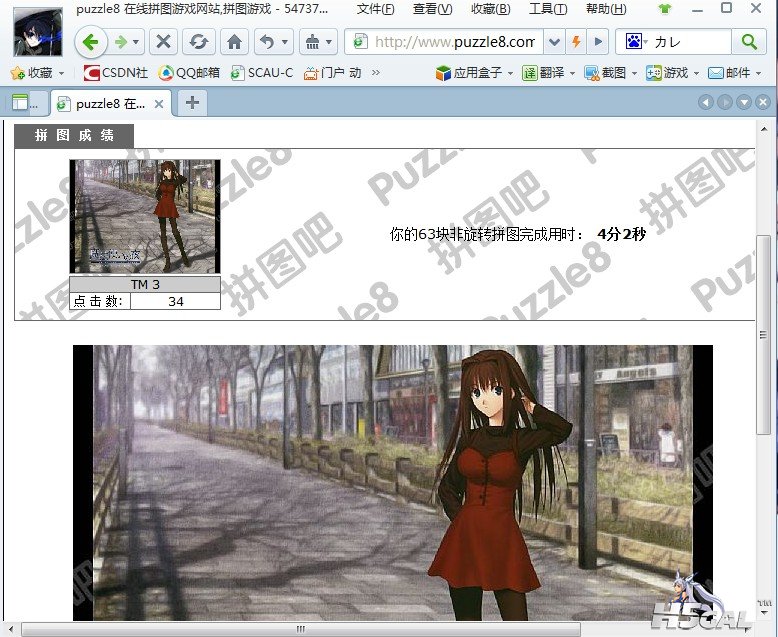
Task: Open the 工具(T) menu
Action: (548, 9)
